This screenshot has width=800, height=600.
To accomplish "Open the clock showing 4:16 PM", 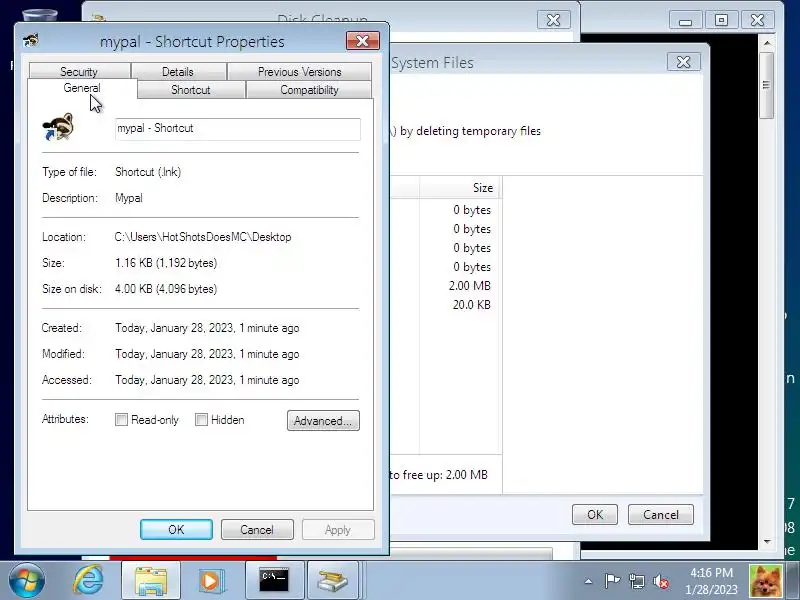I will click(x=711, y=581).
